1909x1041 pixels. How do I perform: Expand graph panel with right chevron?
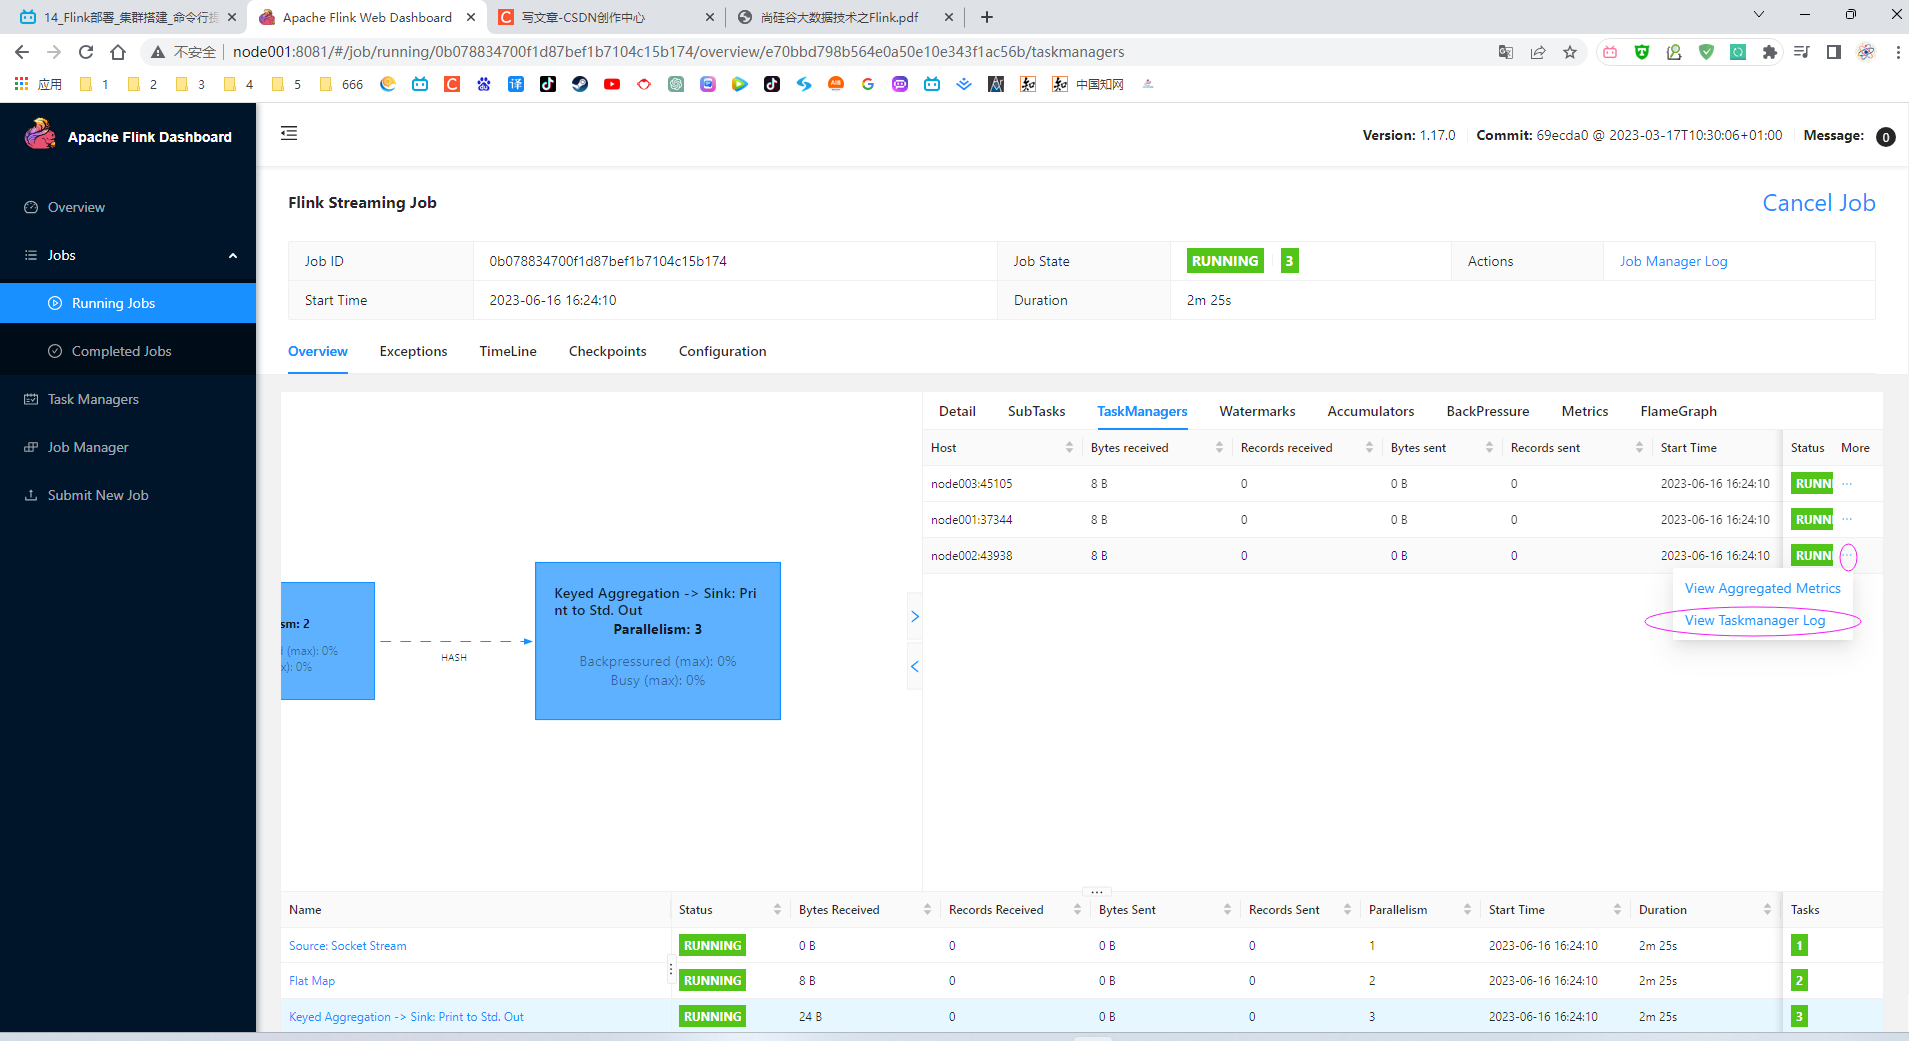[x=914, y=617]
